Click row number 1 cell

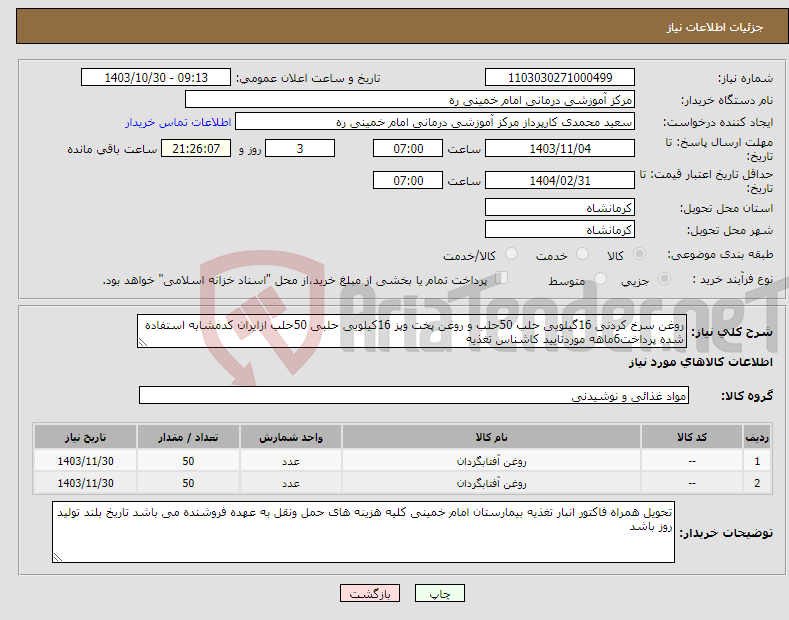757,461
